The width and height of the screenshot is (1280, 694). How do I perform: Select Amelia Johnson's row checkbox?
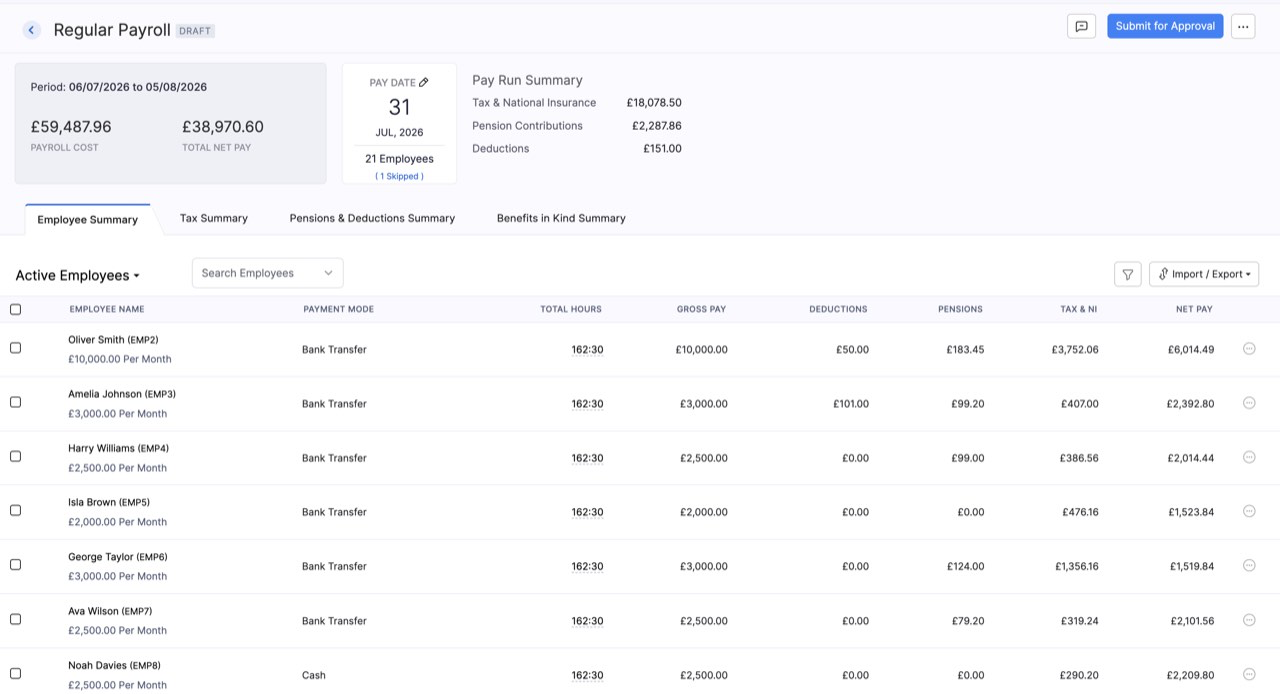(x=15, y=402)
